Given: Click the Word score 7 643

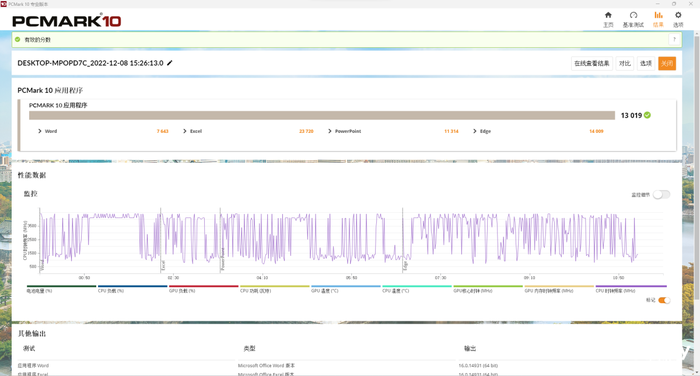Looking at the screenshot, I should (162, 131).
